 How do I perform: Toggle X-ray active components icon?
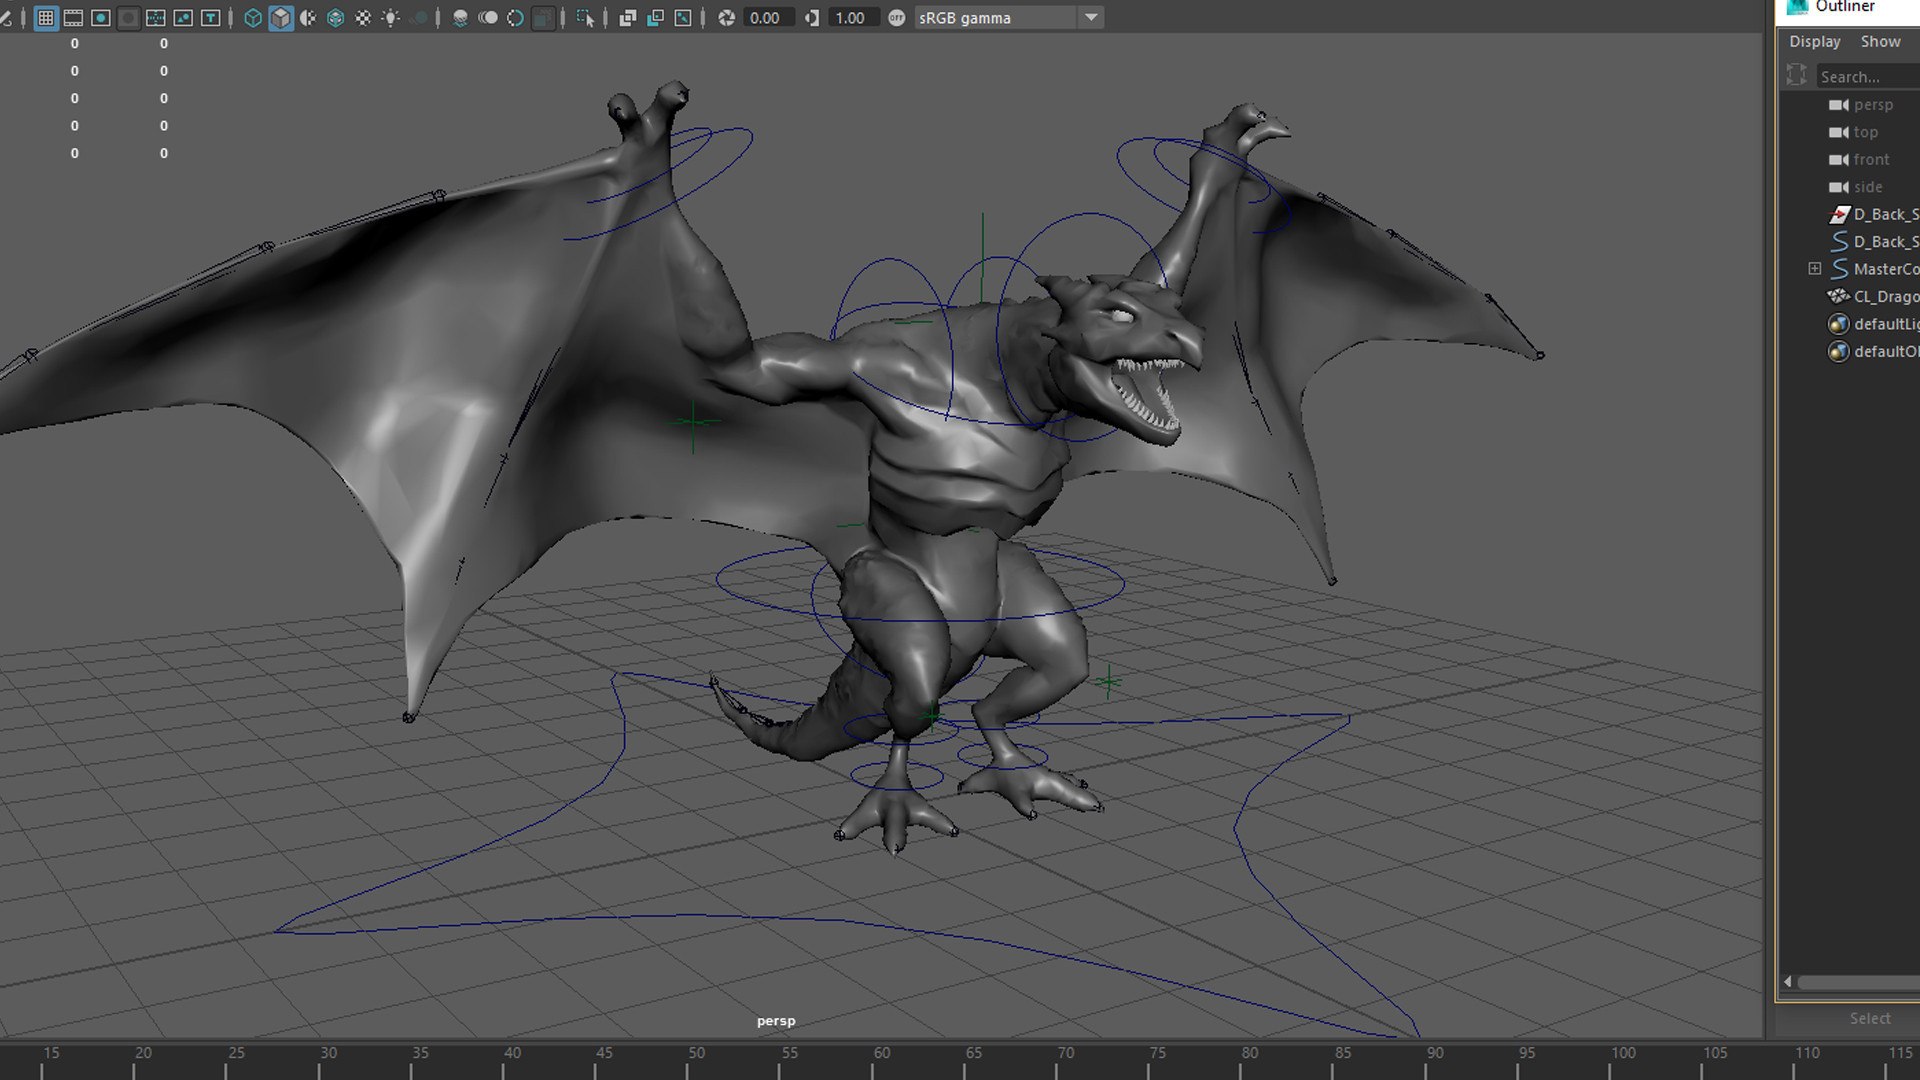pyautogui.click(x=655, y=18)
